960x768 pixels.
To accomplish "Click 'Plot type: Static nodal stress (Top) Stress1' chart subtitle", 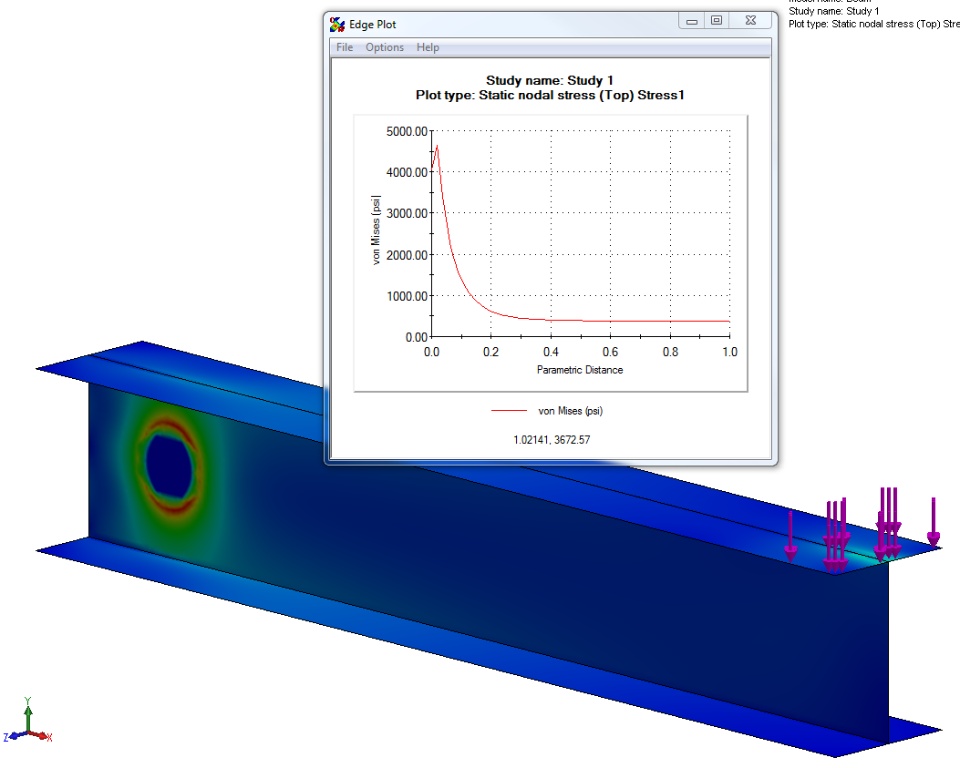I will pos(550,95).
